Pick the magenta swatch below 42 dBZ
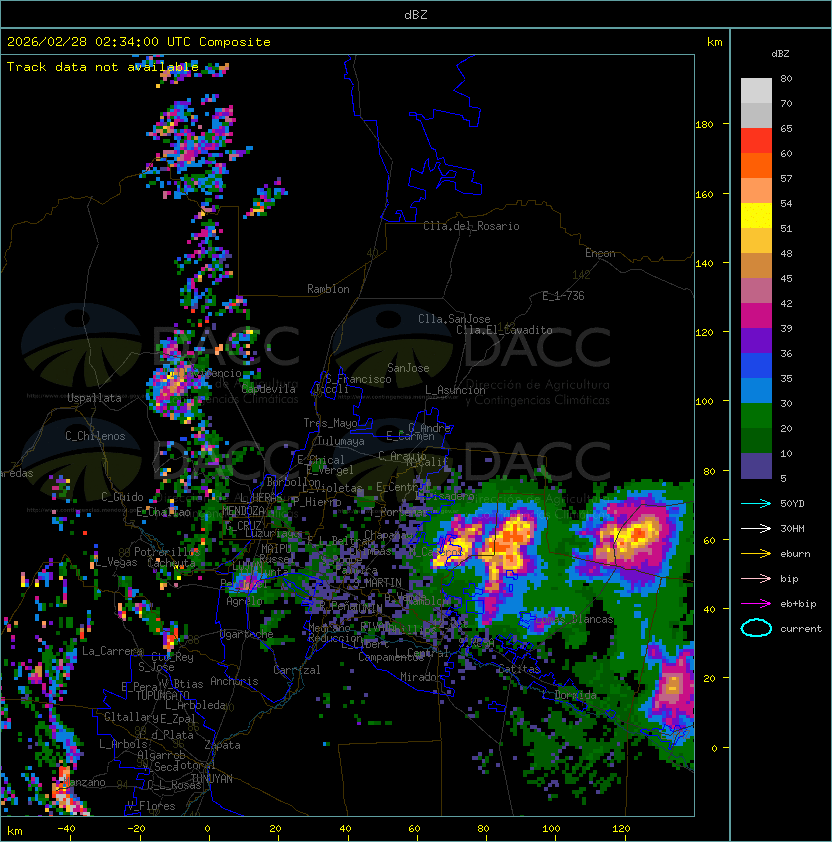Image resolution: width=832 pixels, height=842 pixels. click(x=756, y=315)
